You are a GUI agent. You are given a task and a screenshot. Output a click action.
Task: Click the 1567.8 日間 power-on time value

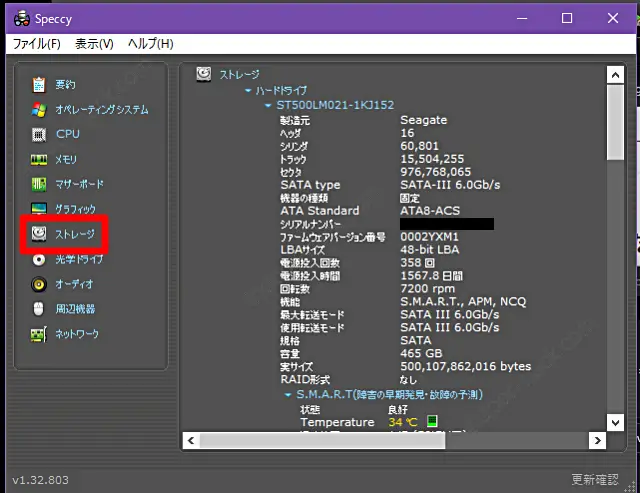pos(431,276)
